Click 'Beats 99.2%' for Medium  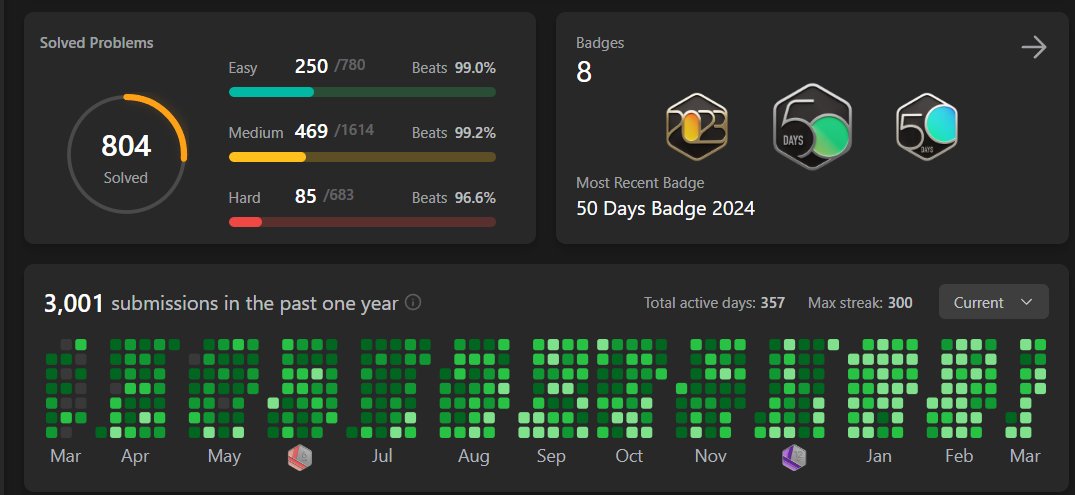click(x=454, y=132)
